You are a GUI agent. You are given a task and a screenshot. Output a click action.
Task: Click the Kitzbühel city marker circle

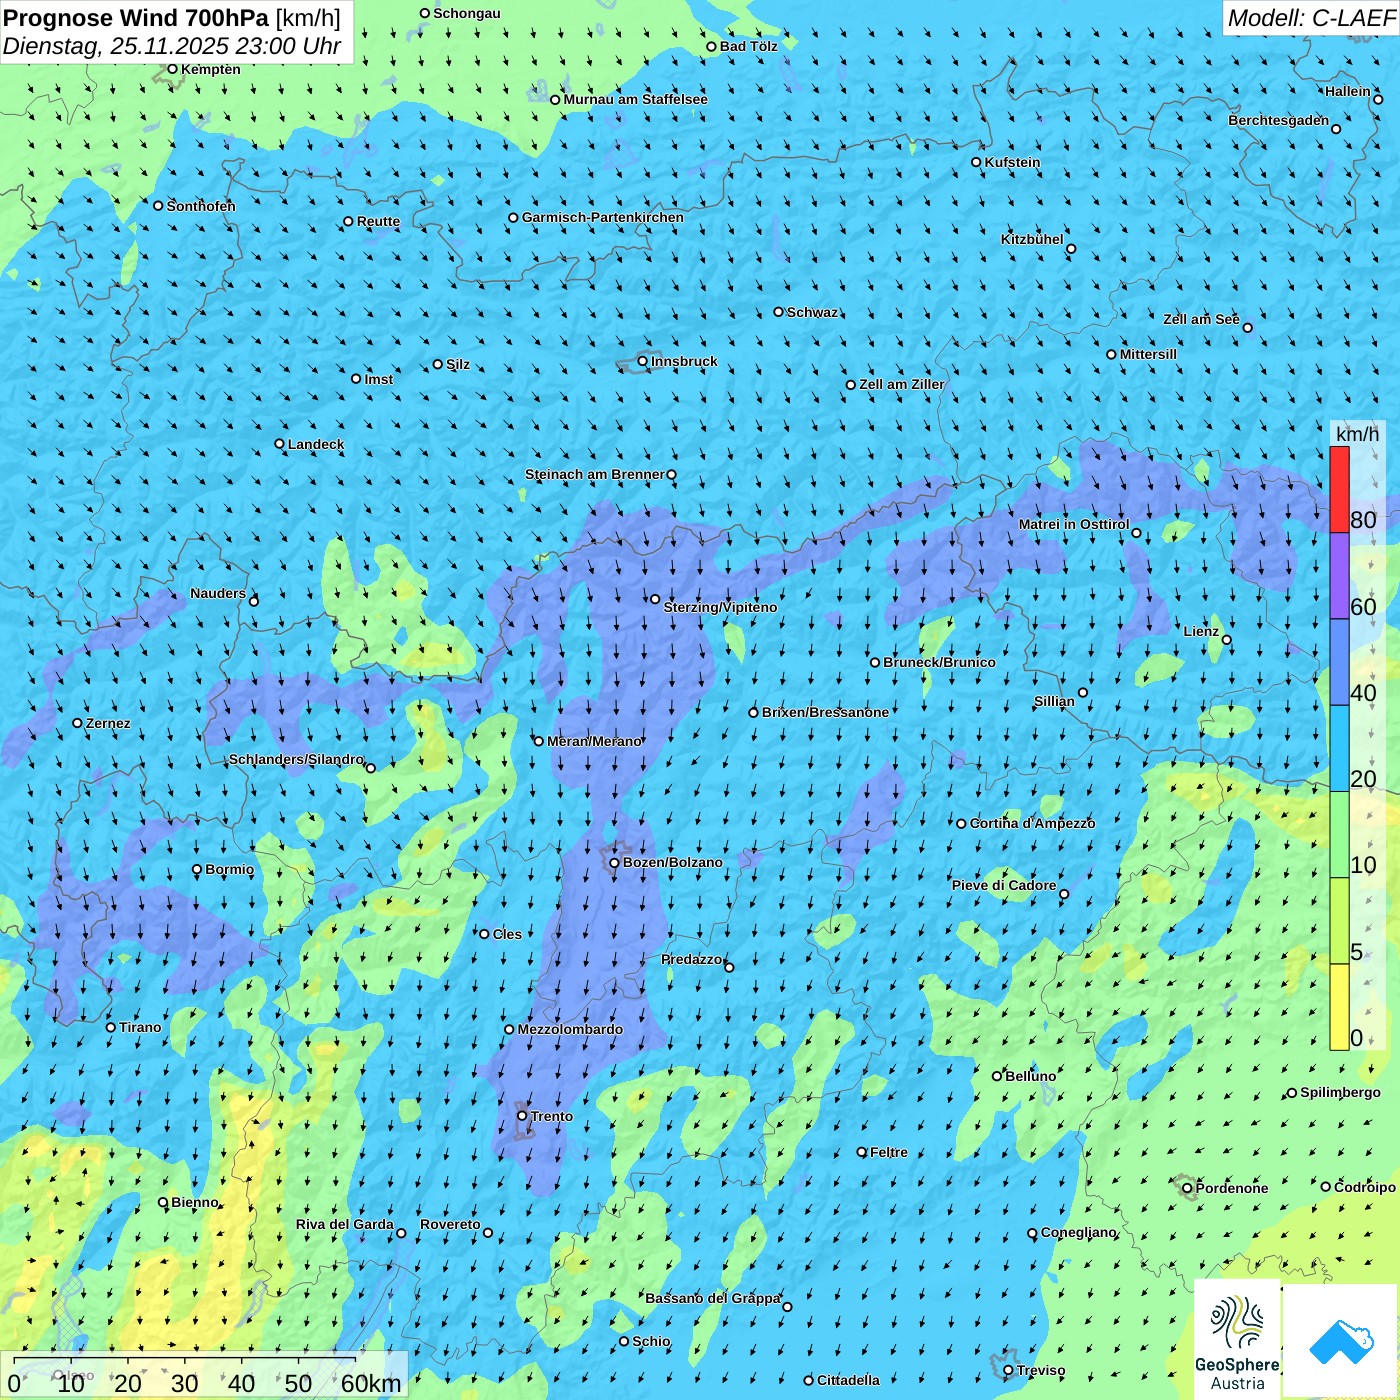(1071, 249)
